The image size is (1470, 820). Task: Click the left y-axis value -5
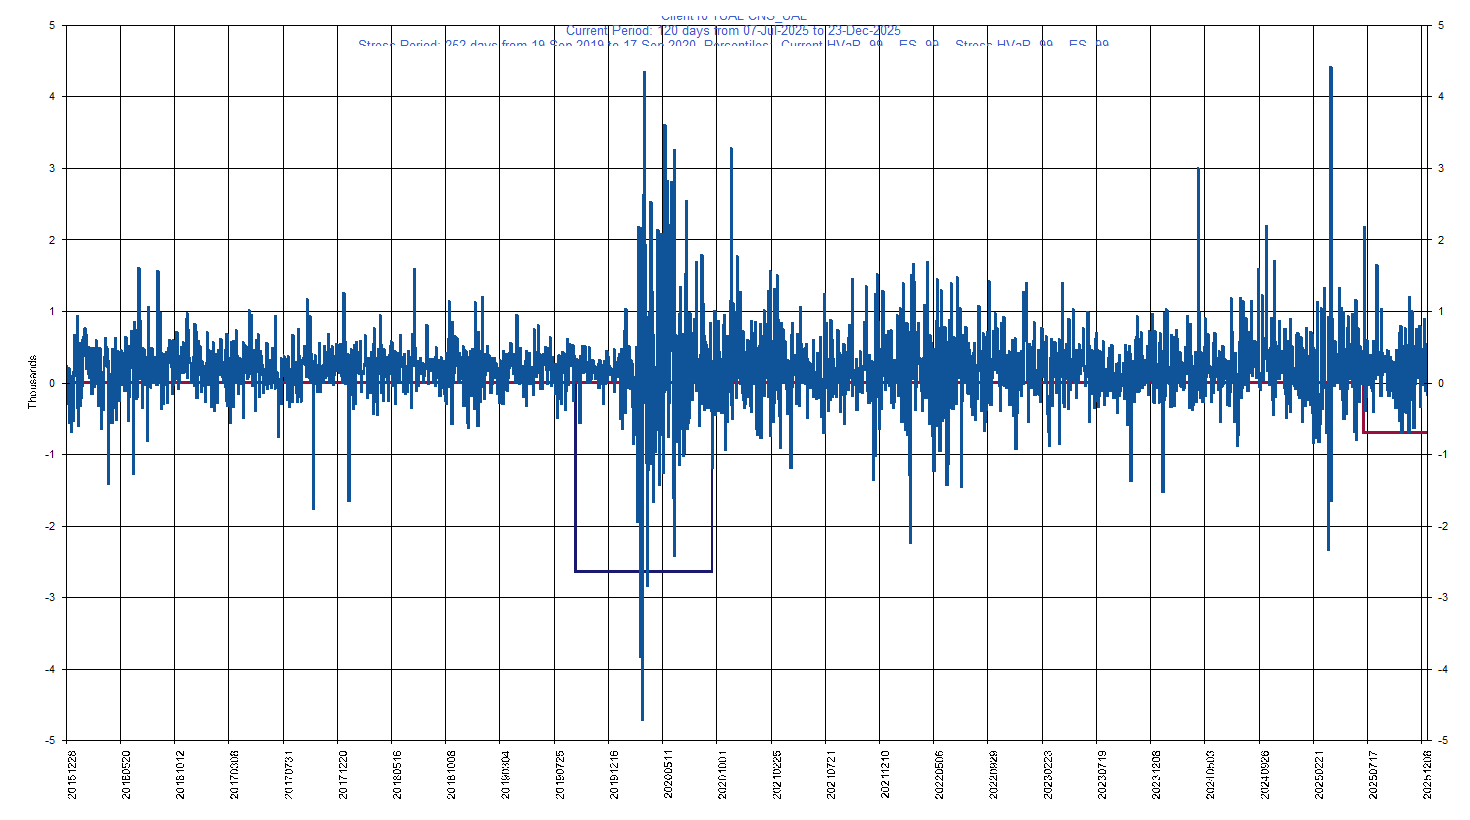50,741
